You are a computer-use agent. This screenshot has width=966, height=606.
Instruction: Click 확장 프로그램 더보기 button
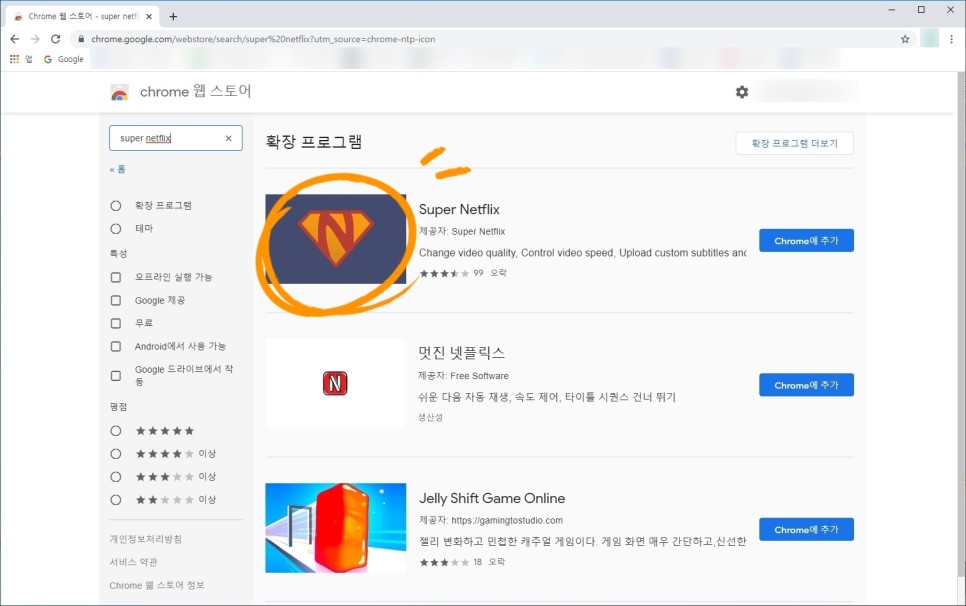pos(794,143)
